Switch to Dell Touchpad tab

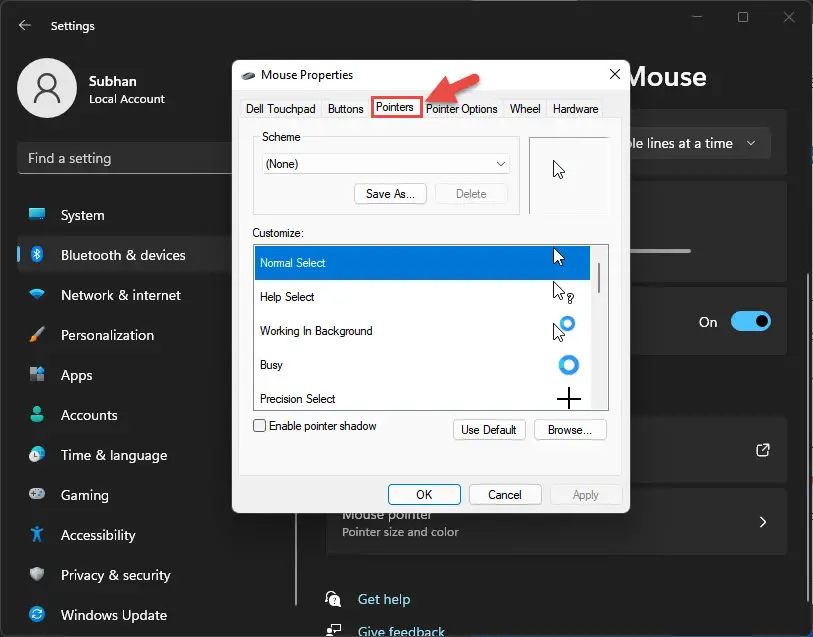[281, 109]
